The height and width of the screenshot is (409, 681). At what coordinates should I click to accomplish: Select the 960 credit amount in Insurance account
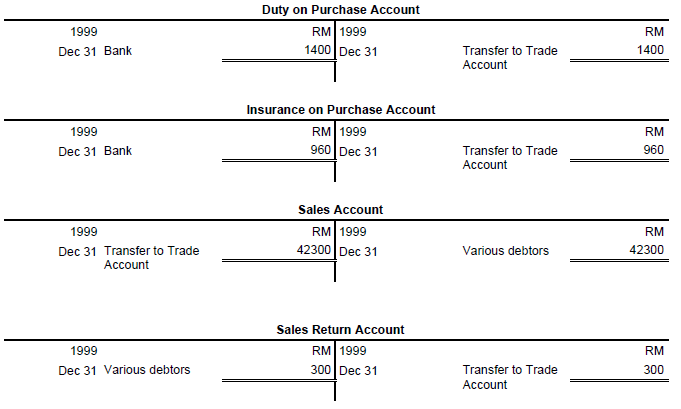(x=653, y=150)
